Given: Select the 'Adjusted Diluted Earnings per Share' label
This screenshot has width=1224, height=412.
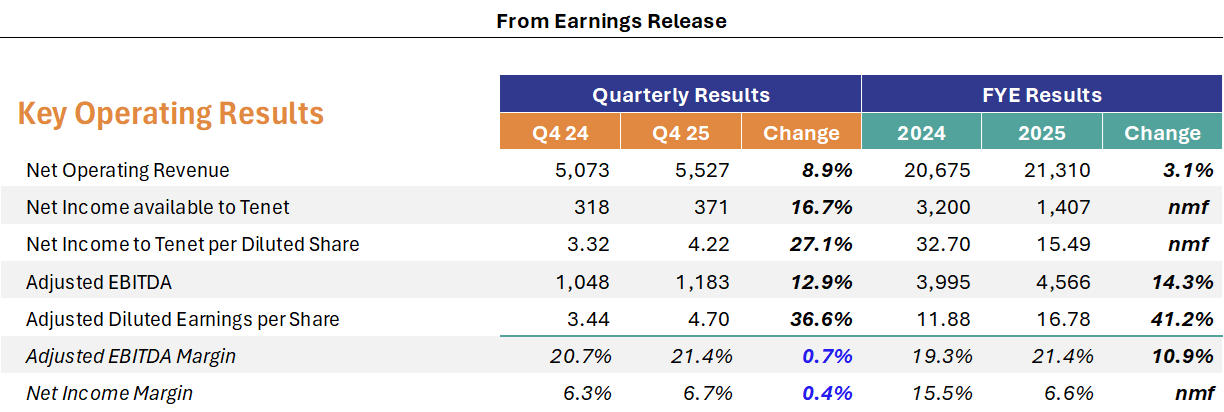Looking at the screenshot, I should point(183,319).
